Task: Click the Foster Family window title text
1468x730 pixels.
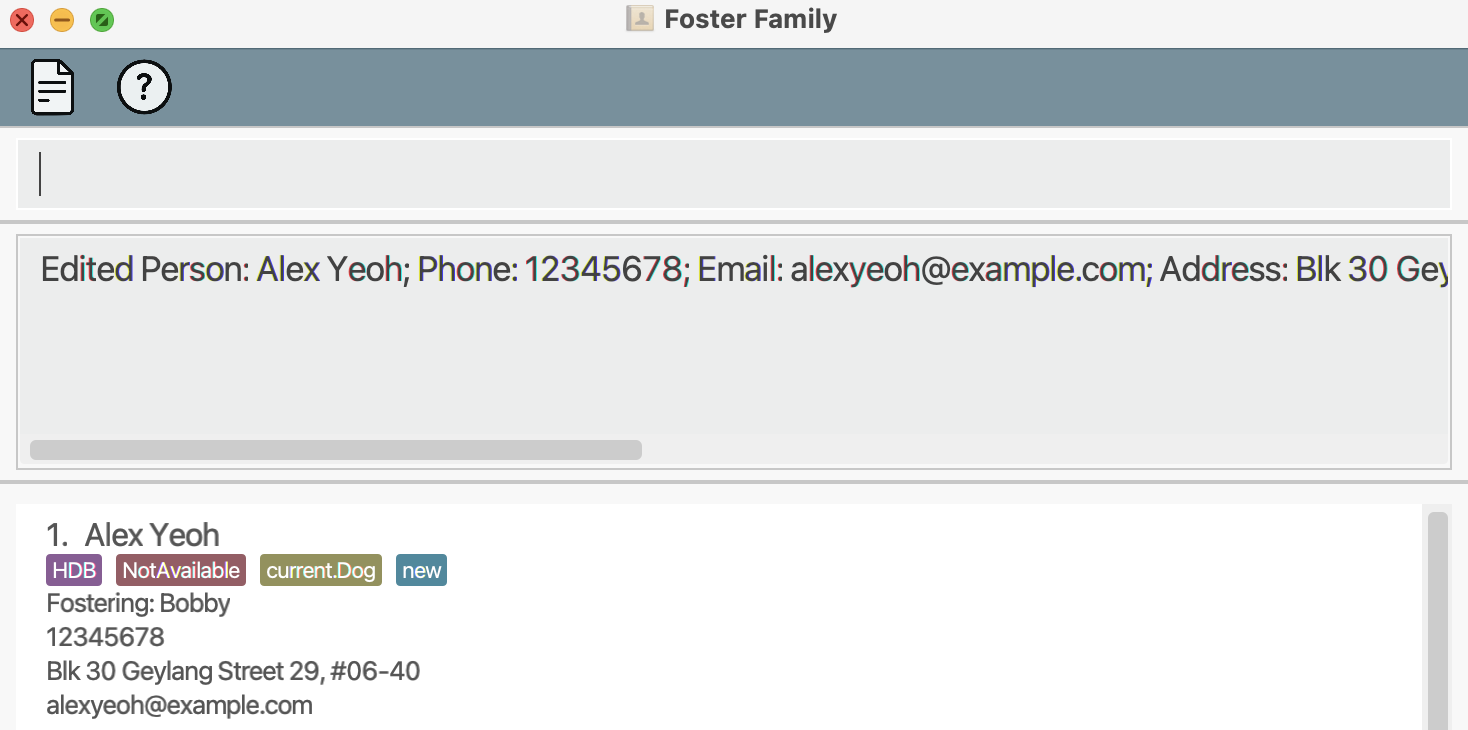Action: click(750, 19)
